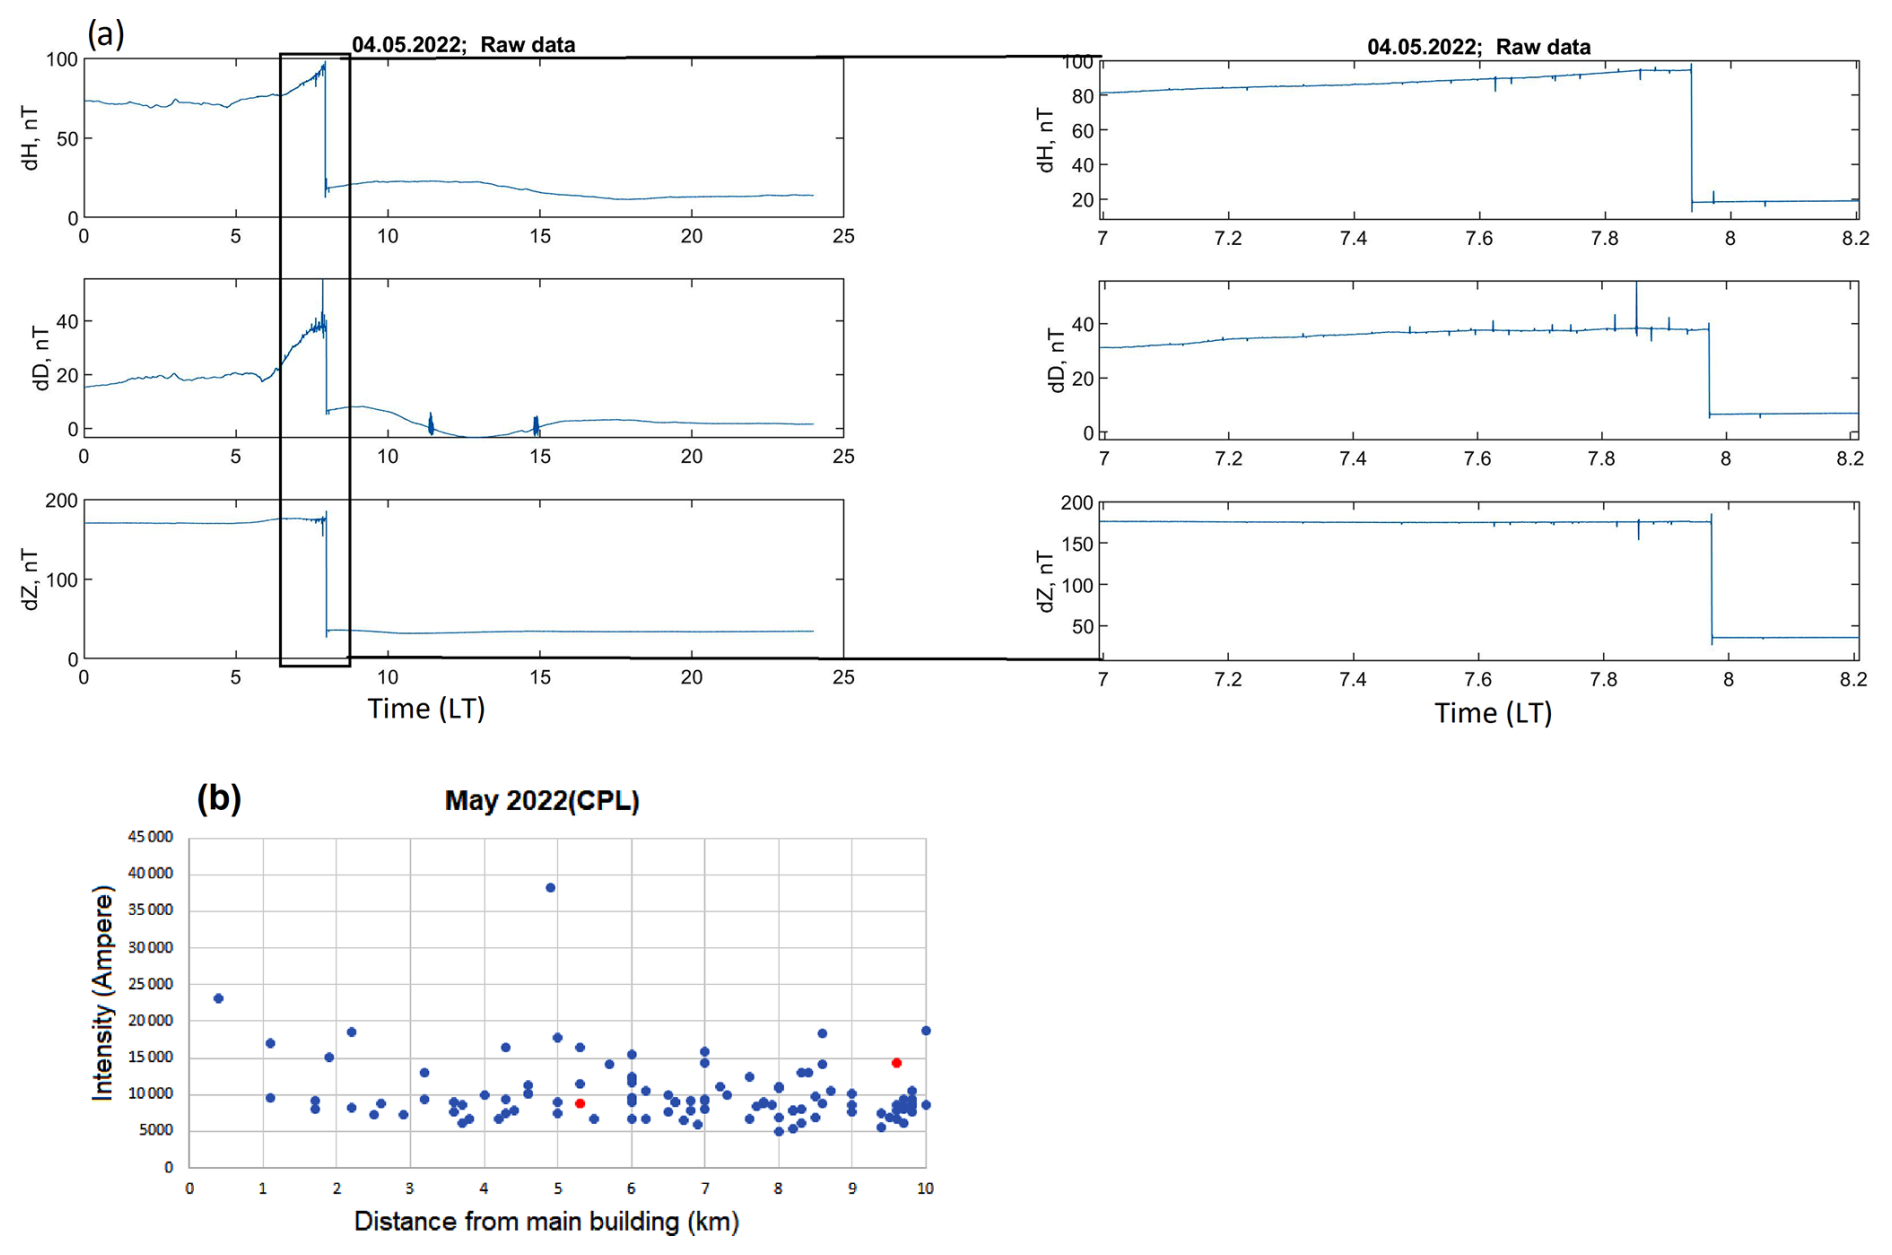This screenshot has height=1255, width=1892.
Task: Click the "04.05.2022; Raw data" title of zoomed 7–8.2 plot
Action: (x=1478, y=47)
